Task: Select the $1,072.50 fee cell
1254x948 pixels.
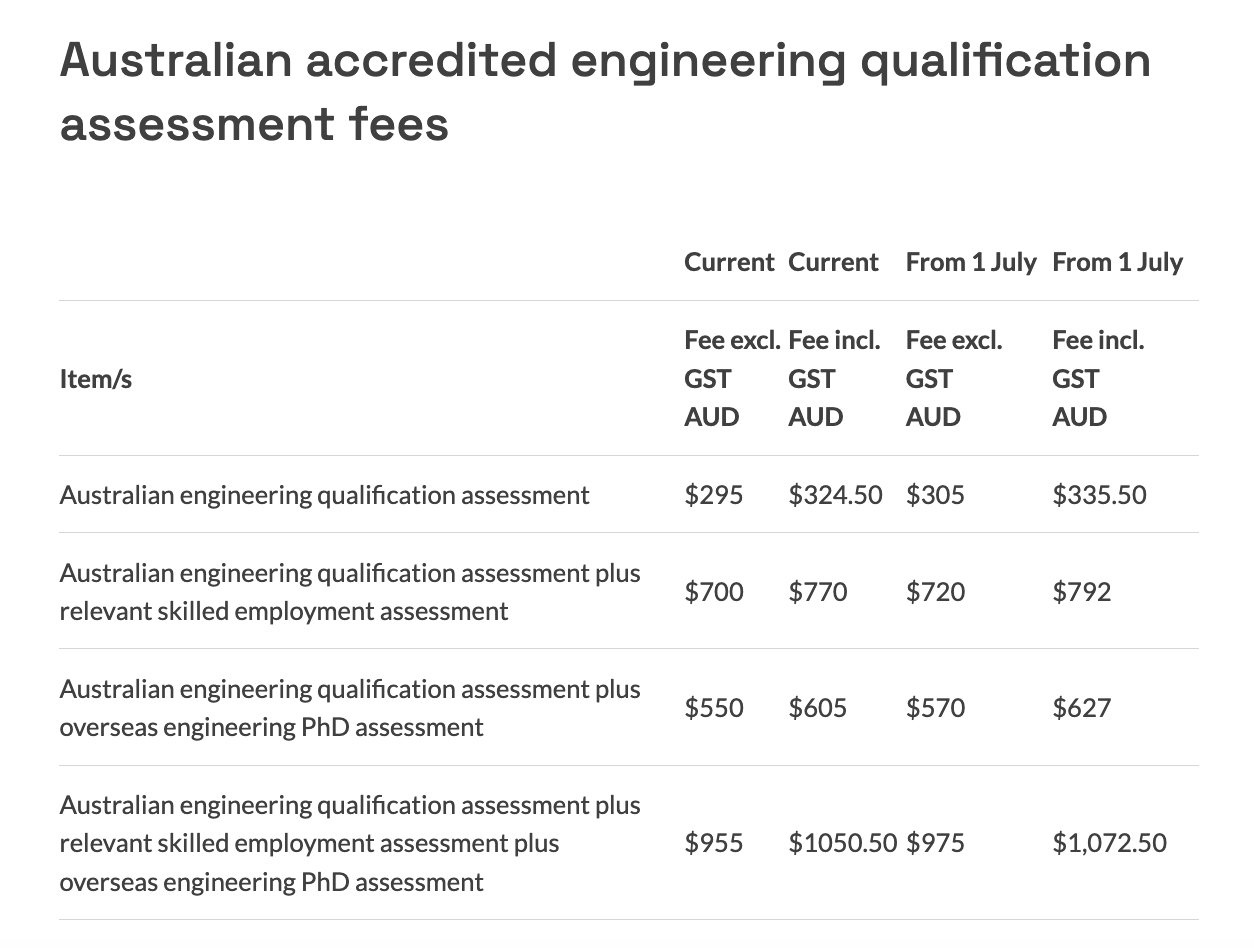Action: (1109, 843)
